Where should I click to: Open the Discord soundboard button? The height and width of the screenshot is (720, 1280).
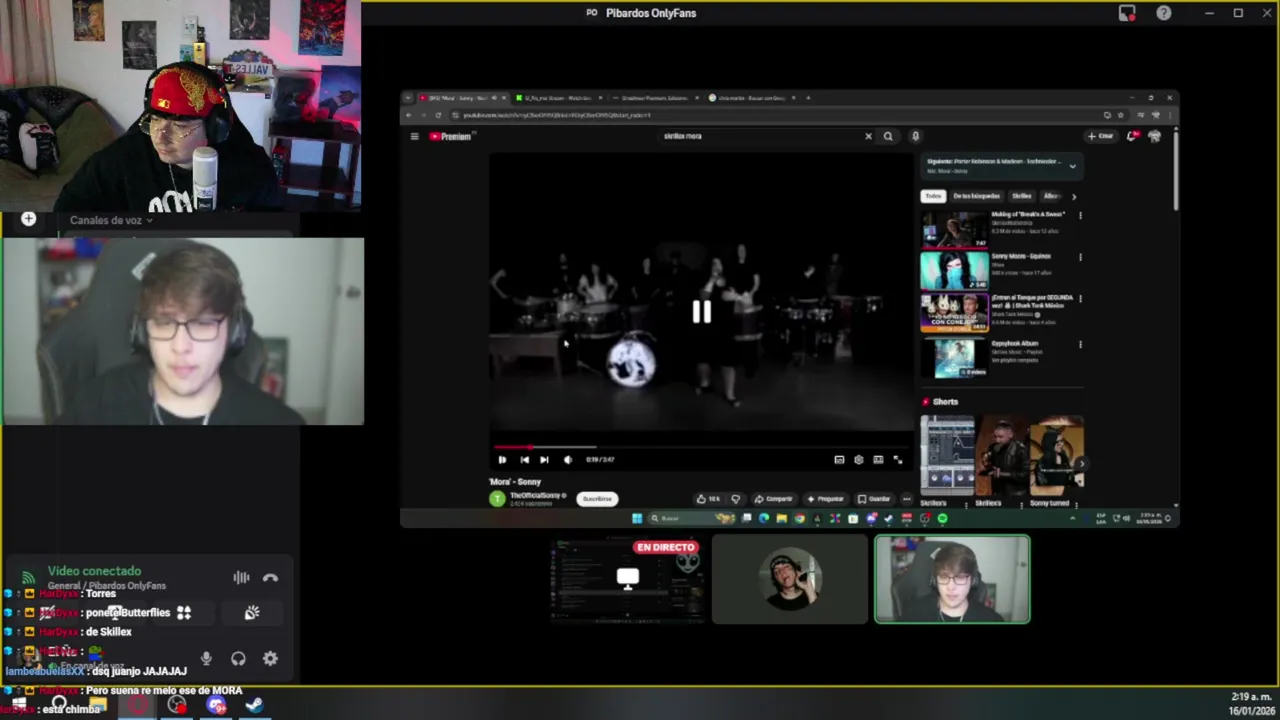pos(252,612)
